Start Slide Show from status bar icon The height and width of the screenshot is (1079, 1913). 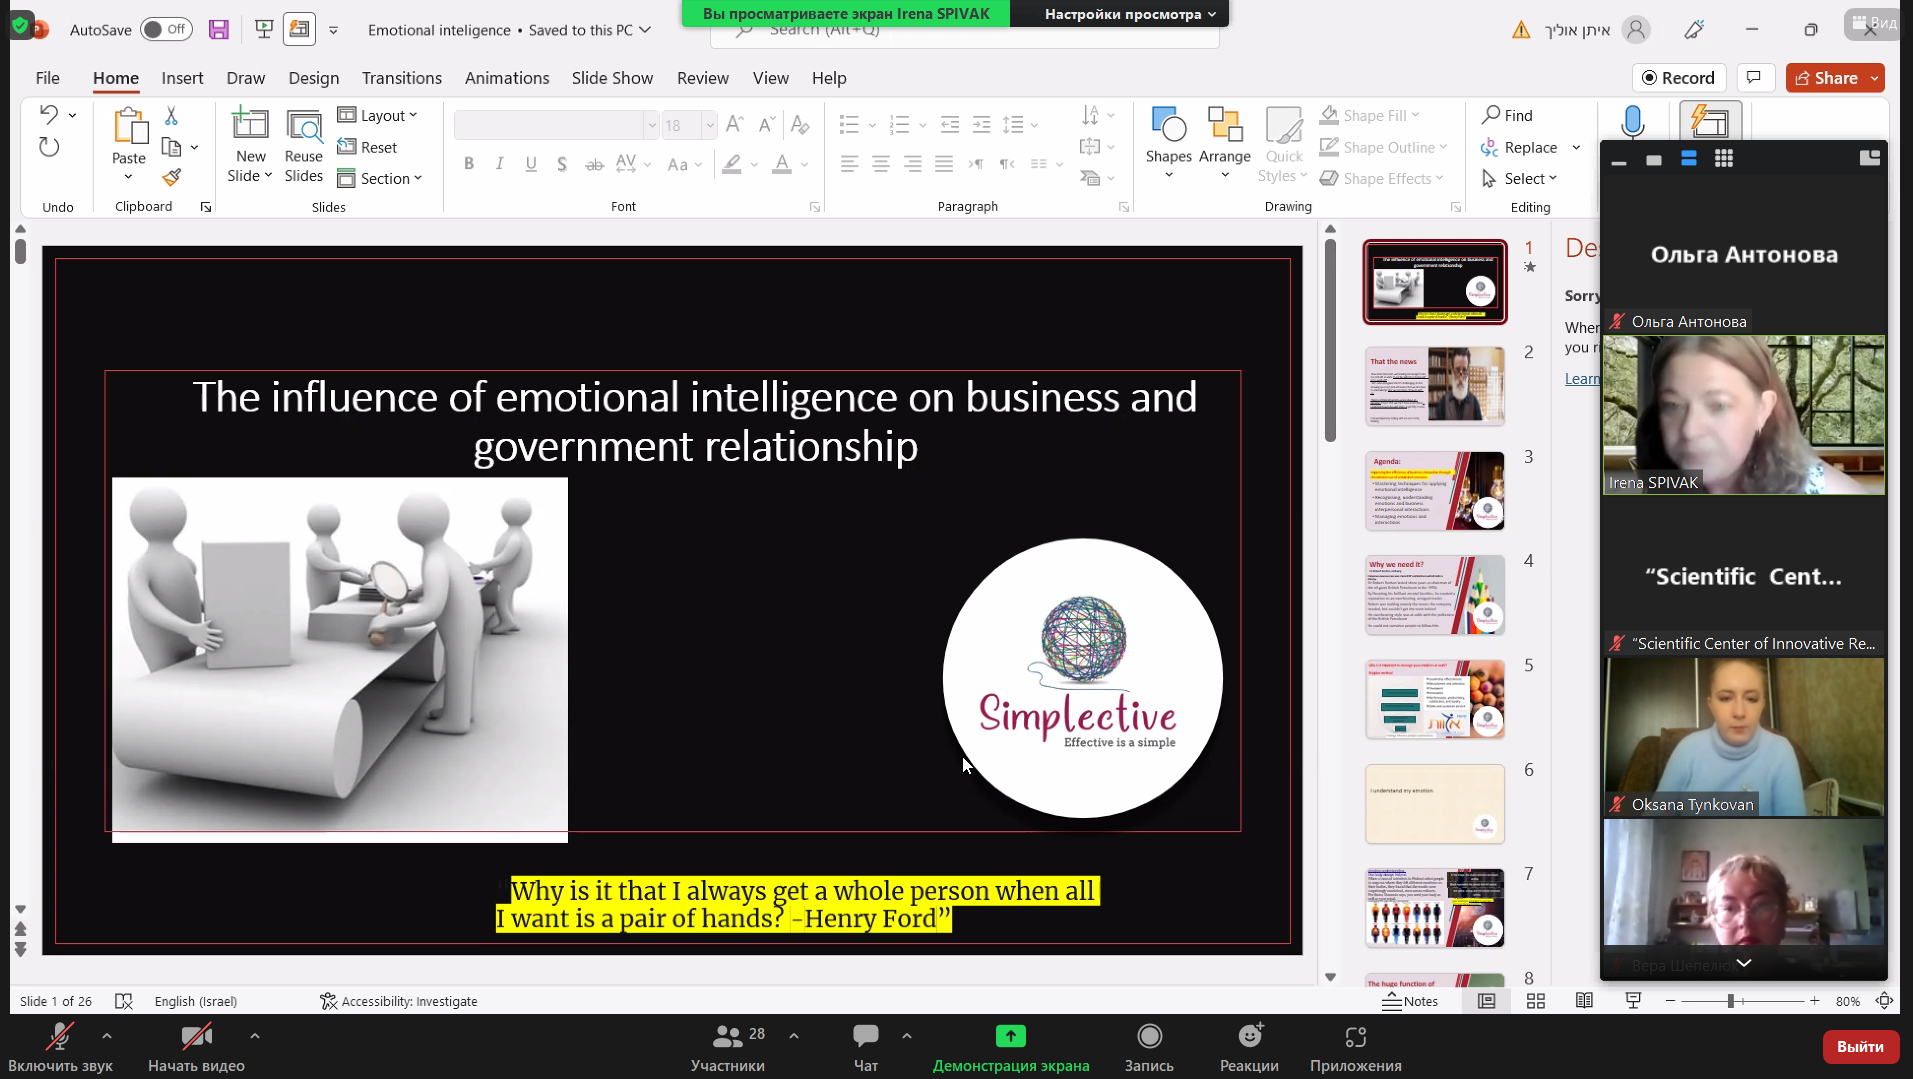click(x=1634, y=1001)
